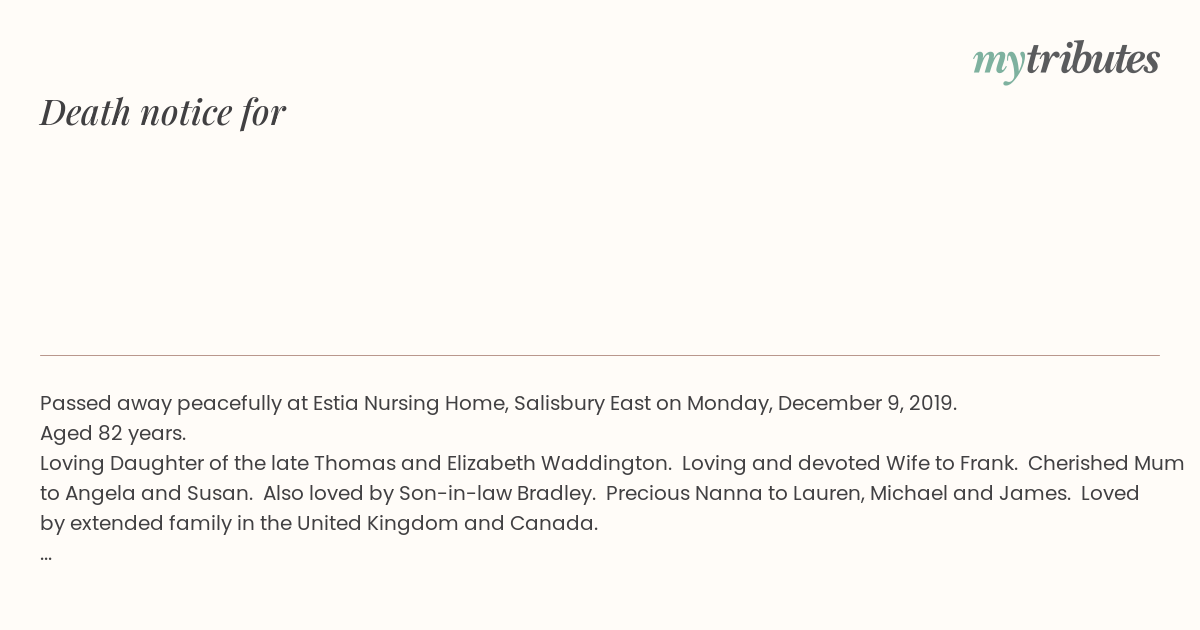The image size is (1200, 630).
Task: Click "Loving and devoted Wife to Frank"
Action: coord(849,463)
